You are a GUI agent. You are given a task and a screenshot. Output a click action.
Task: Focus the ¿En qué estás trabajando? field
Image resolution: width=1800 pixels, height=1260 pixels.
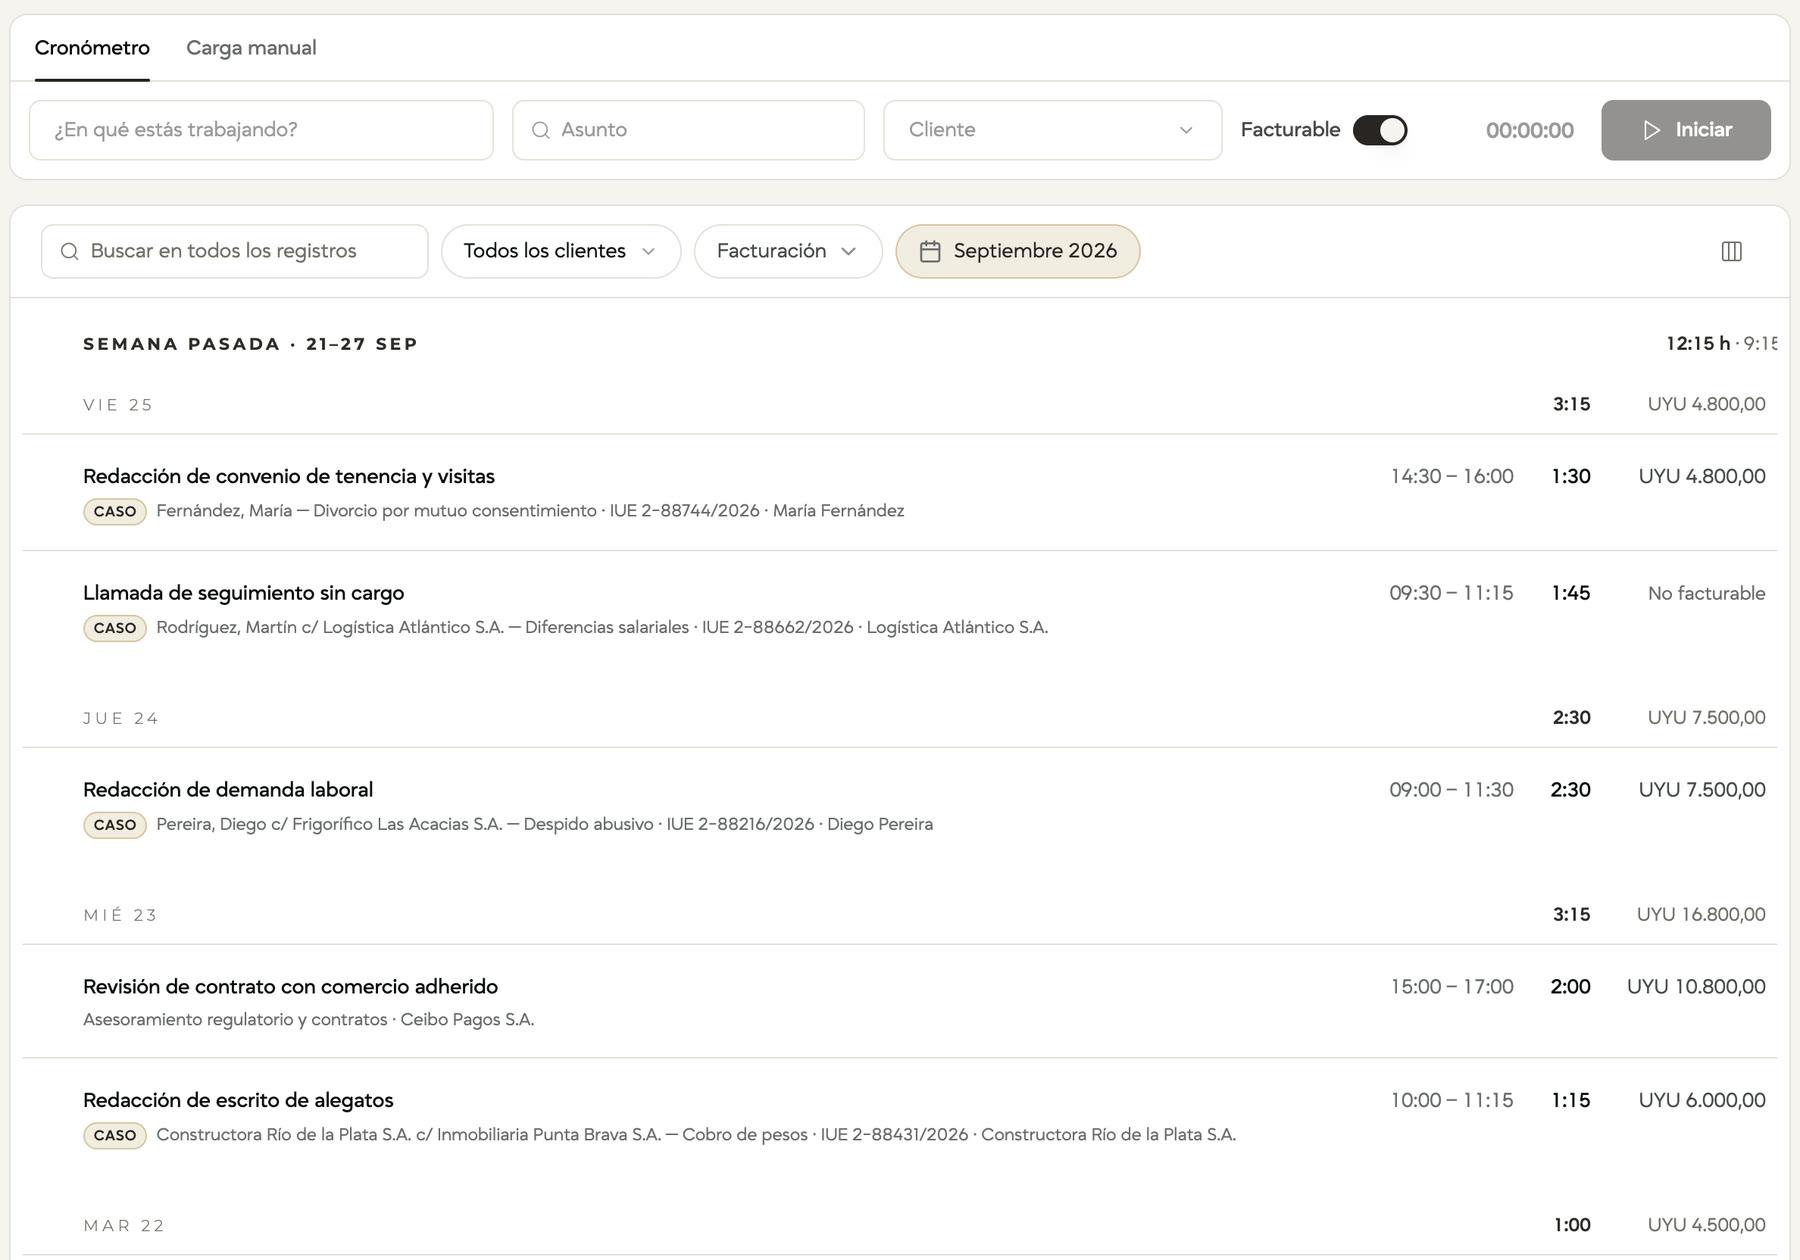[x=261, y=130]
